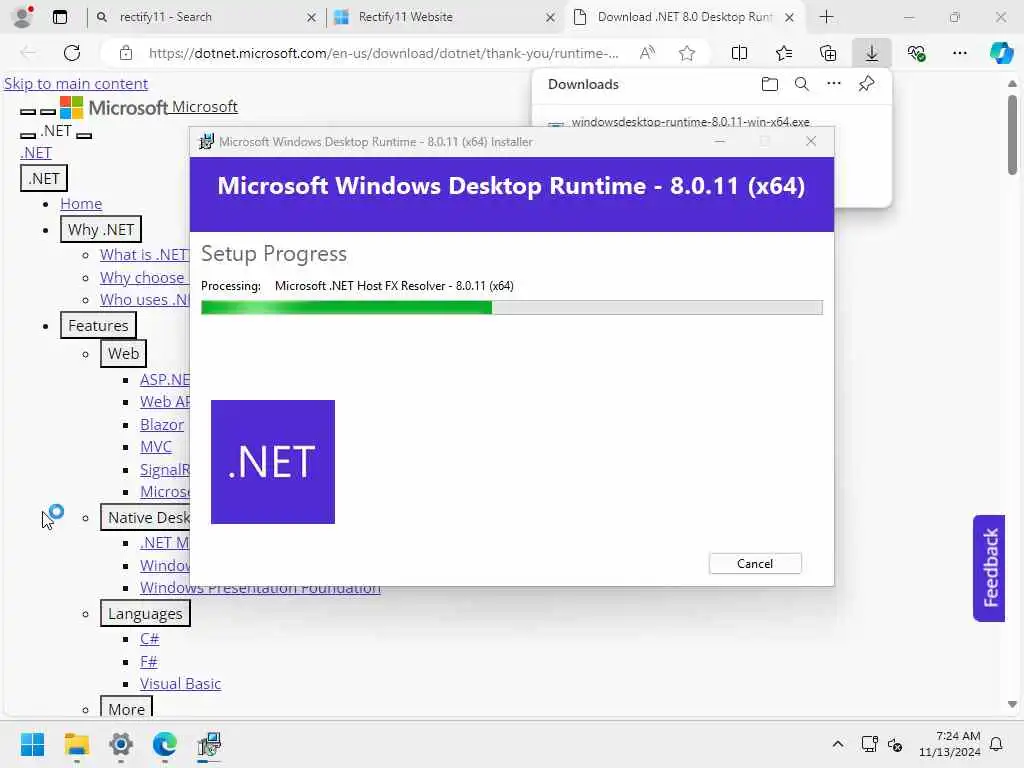Image resolution: width=1024 pixels, height=768 pixels.
Task: Click the page vertical scrollbar thumb
Action: 1012,135
